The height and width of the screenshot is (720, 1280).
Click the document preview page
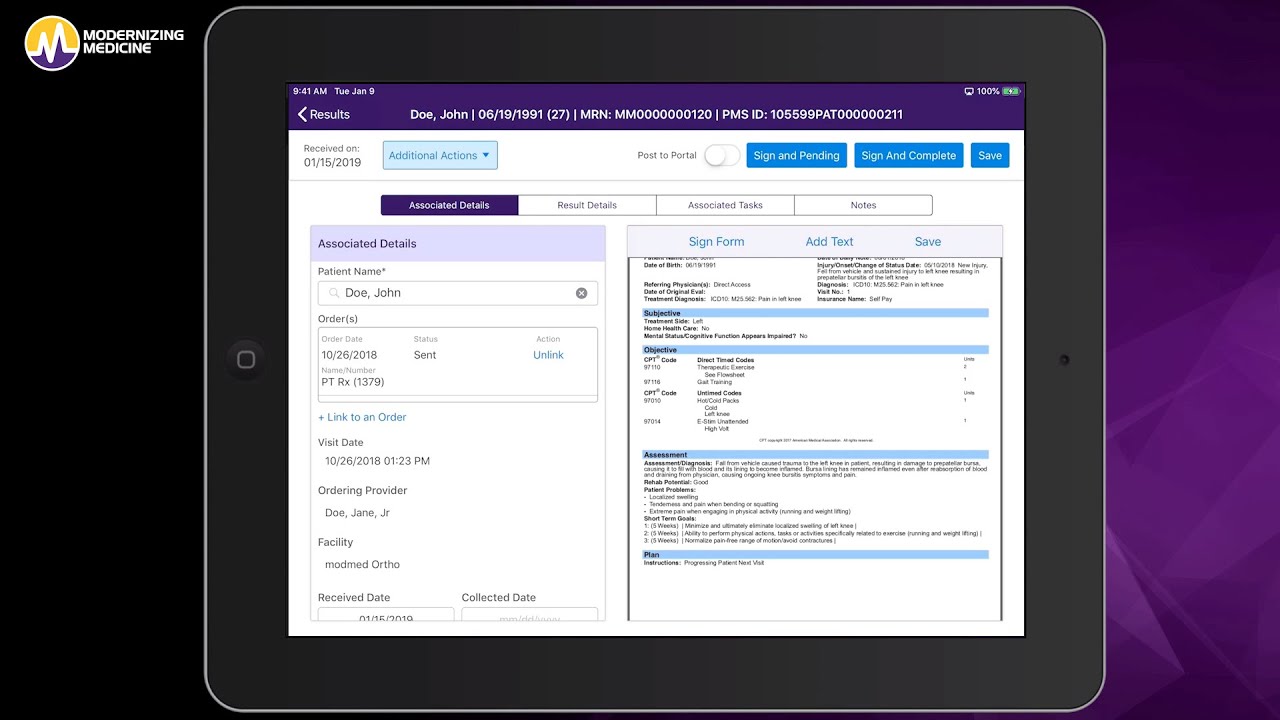pos(815,438)
